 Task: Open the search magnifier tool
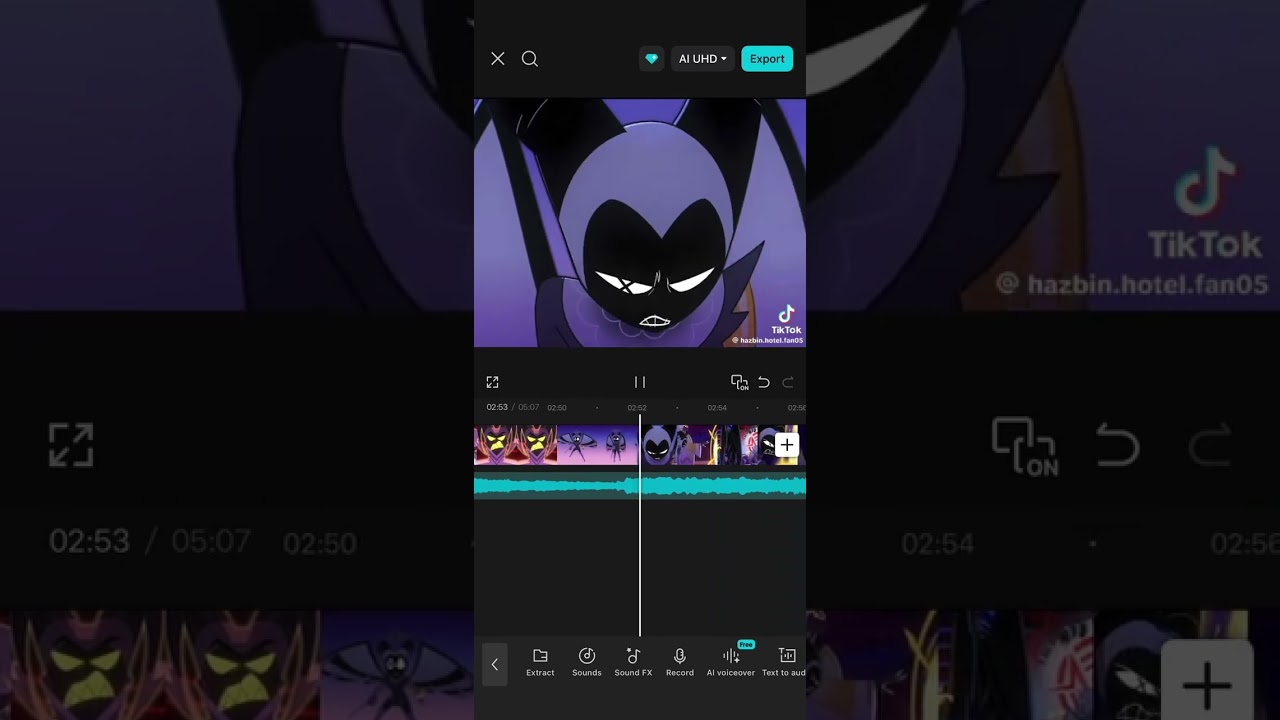coord(530,59)
